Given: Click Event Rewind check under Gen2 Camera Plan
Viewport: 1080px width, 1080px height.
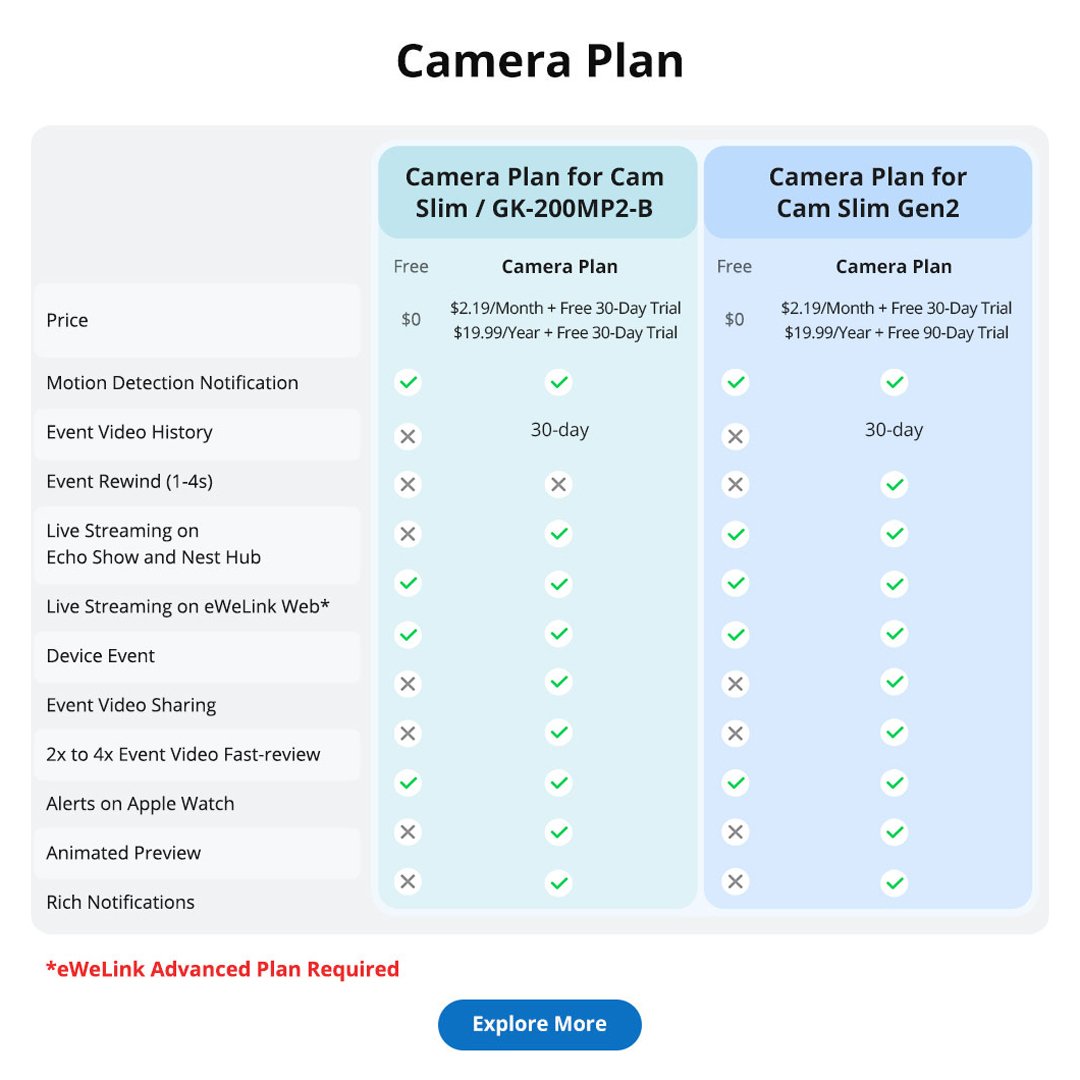Looking at the screenshot, I should (894, 485).
